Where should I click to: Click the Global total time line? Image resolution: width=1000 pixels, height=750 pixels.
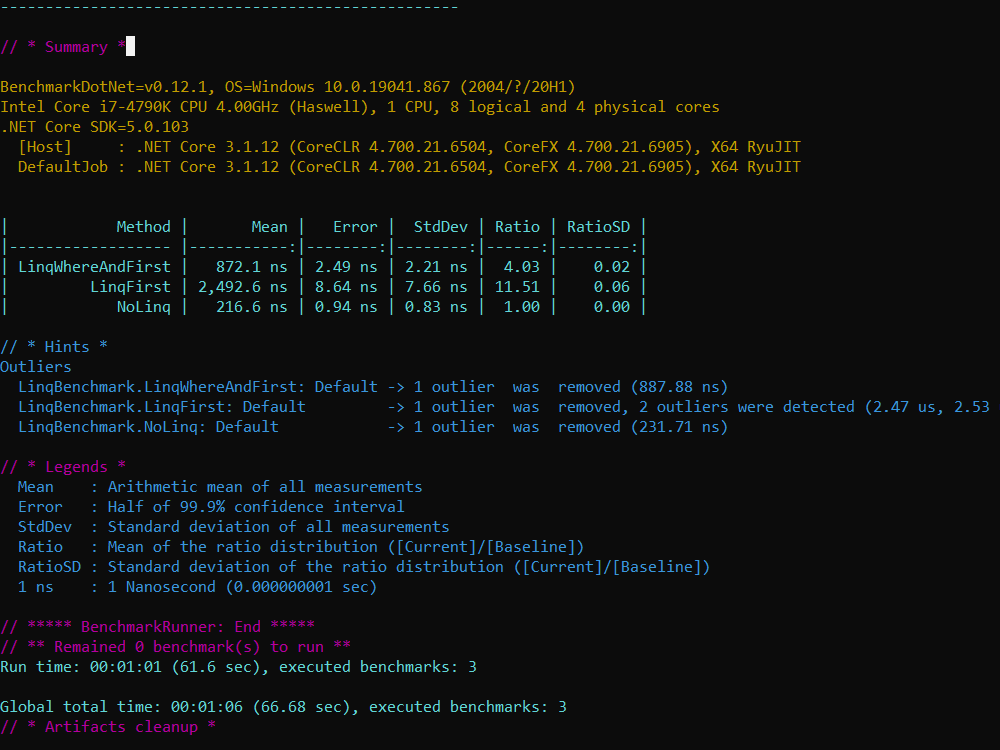283,707
